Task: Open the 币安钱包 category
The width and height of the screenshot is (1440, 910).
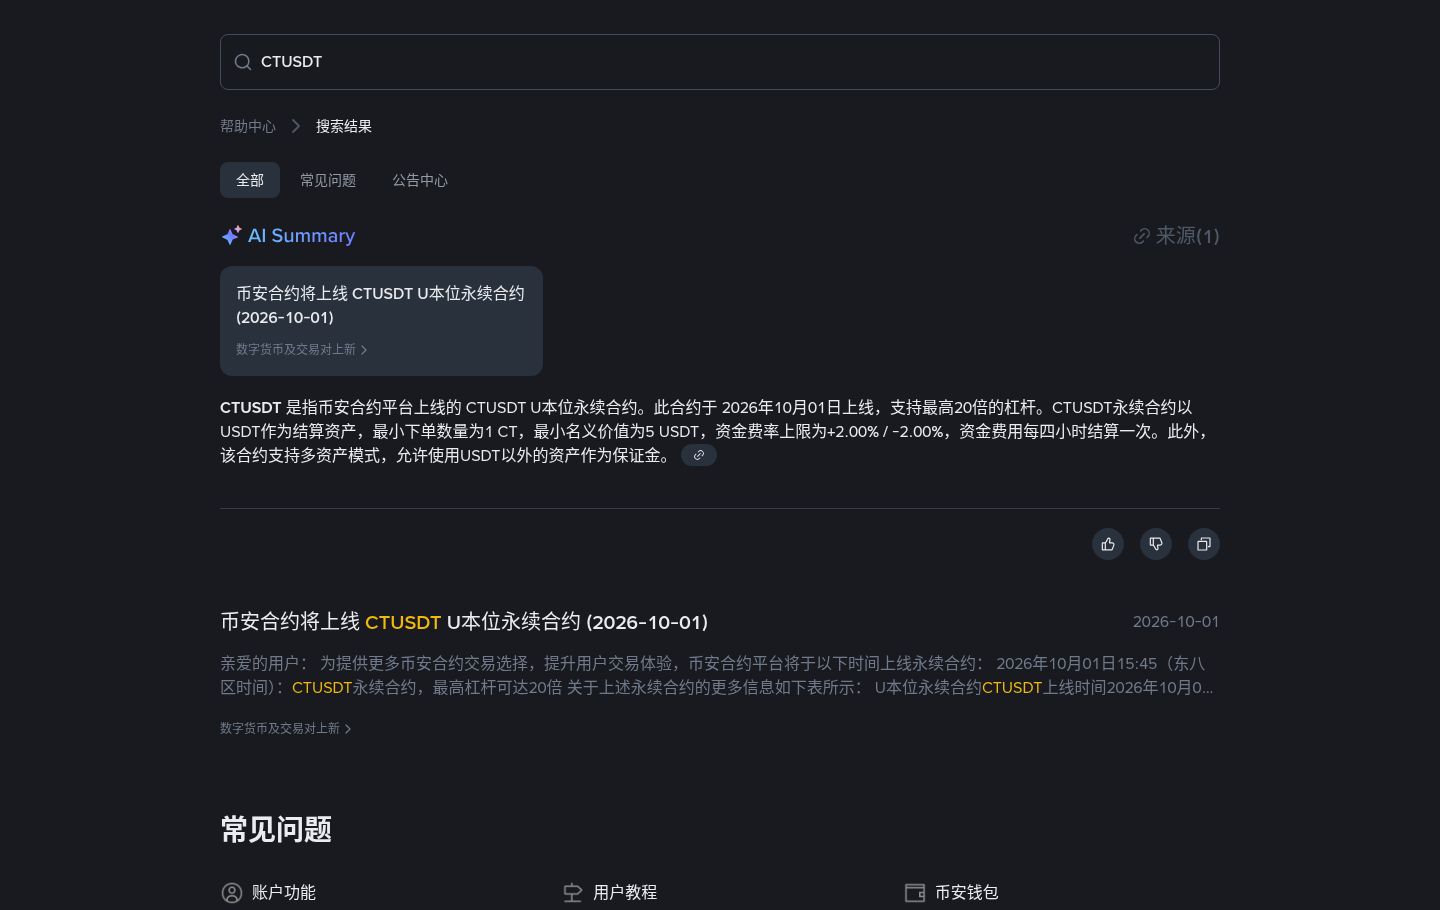Action: point(967,892)
